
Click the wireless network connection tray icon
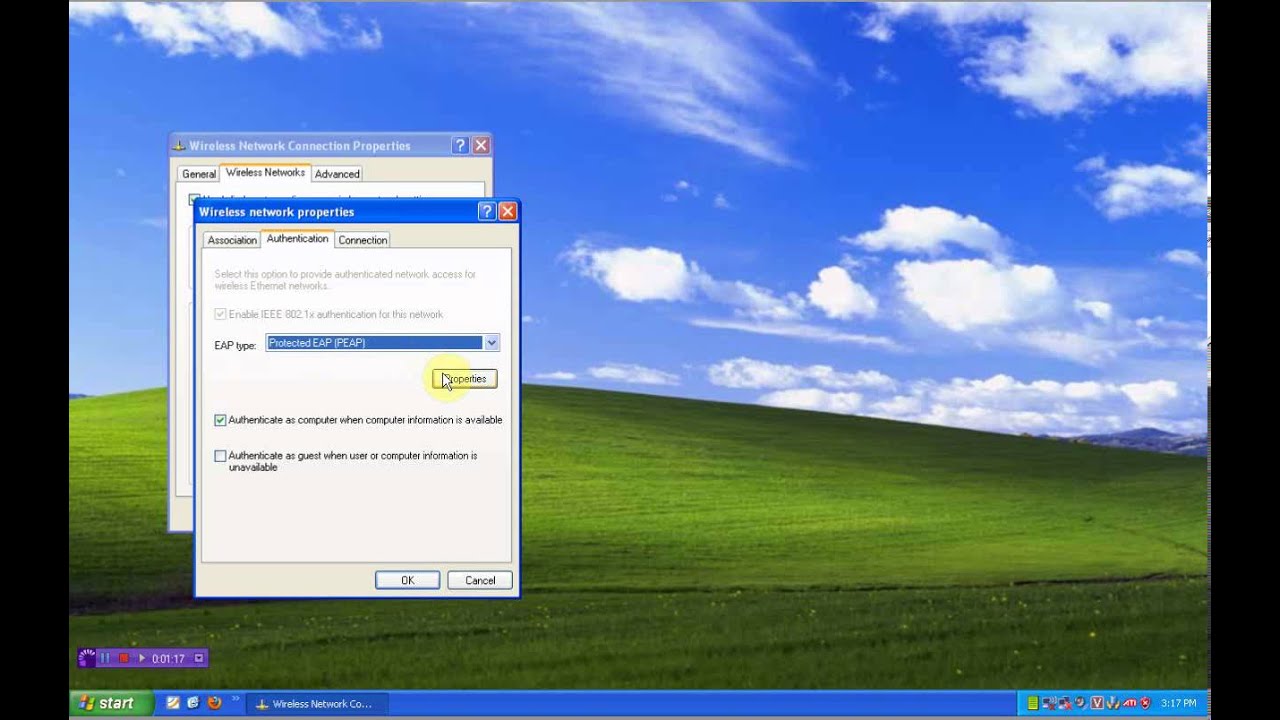tap(1049, 703)
